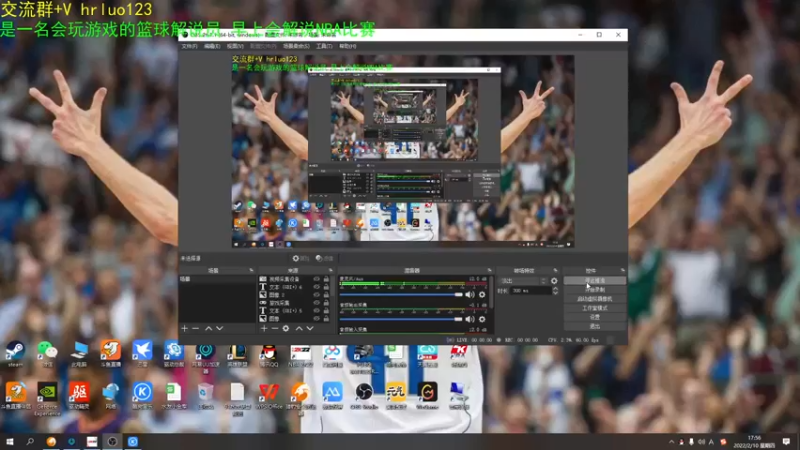
Task: Add a new scene with the plus icon
Action: pos(185,329)
